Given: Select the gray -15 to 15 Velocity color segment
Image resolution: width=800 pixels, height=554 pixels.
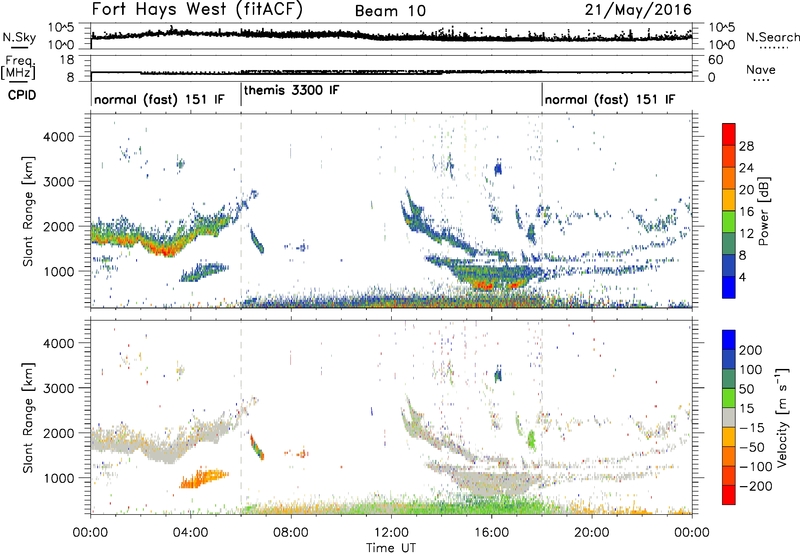Looking at the screenshot, I should coord(729,417).
